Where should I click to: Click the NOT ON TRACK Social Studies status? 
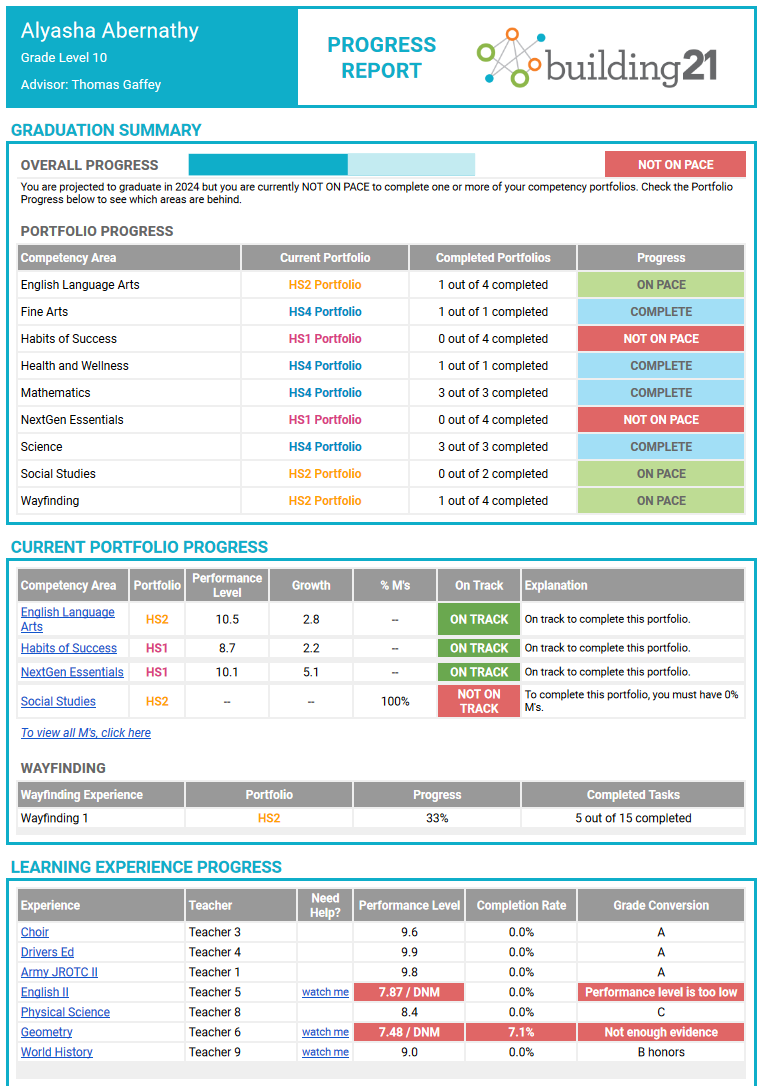coord(479,701)
